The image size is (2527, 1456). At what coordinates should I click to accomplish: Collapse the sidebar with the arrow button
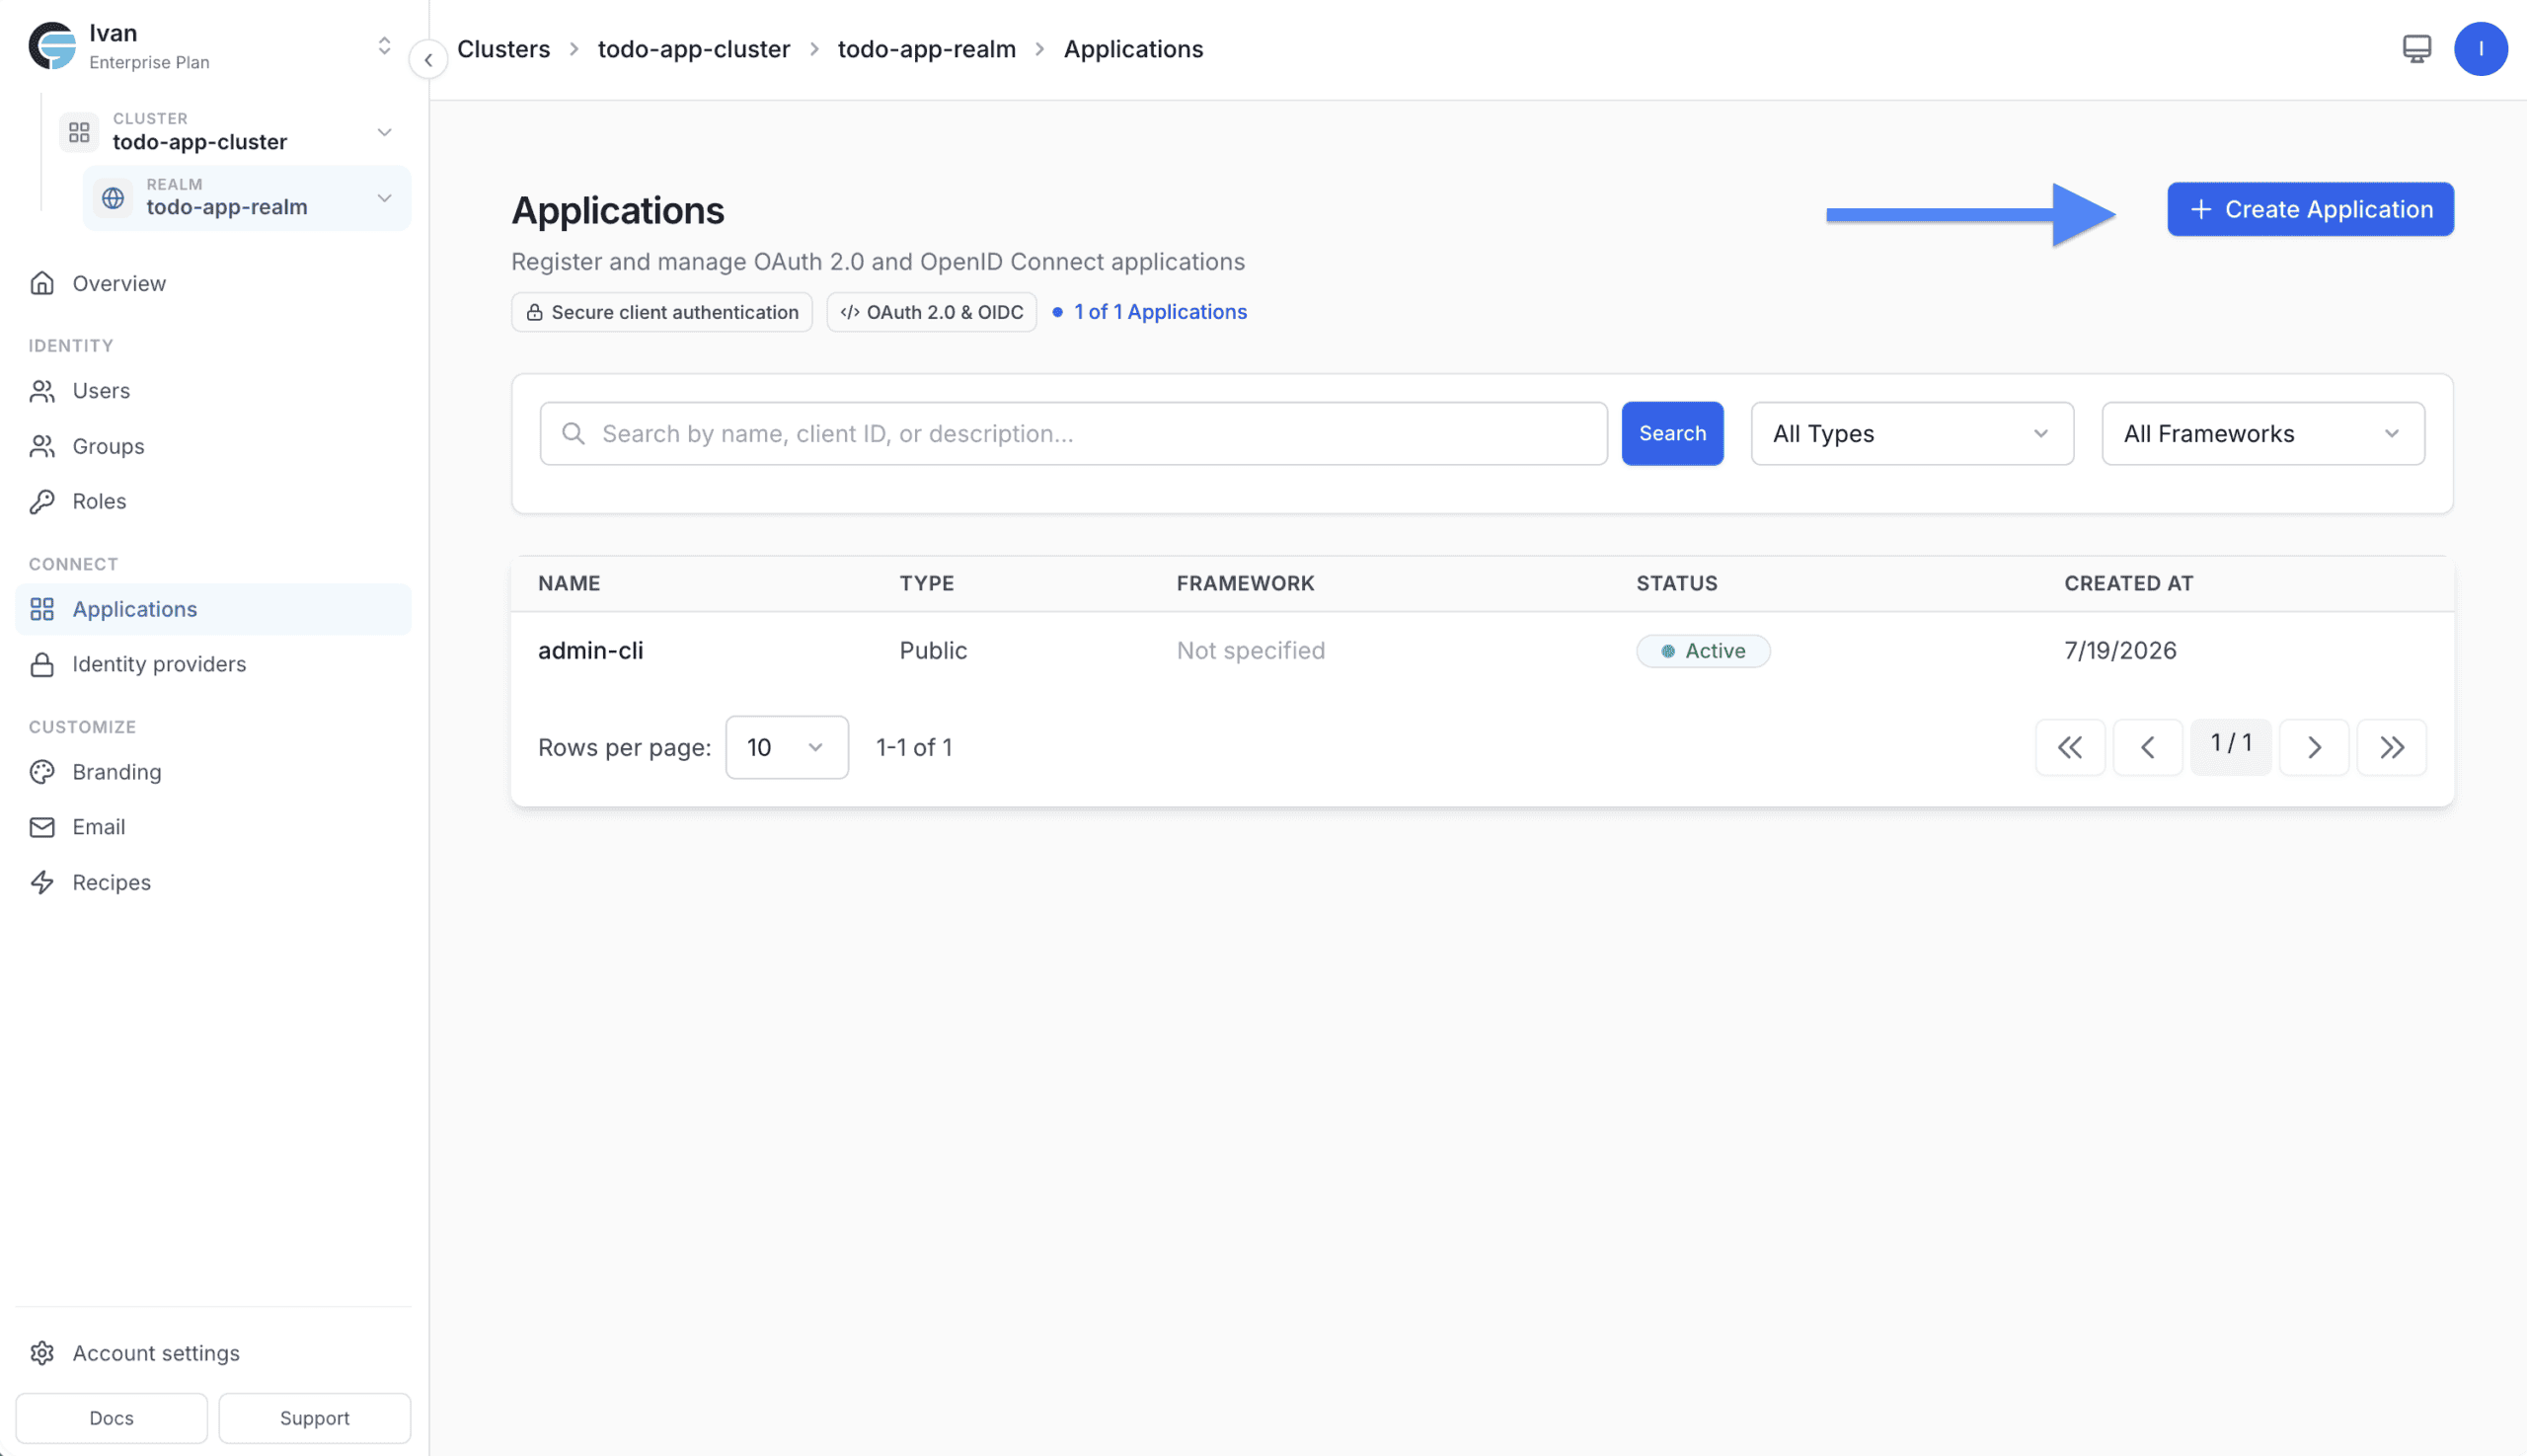point(428,60)
